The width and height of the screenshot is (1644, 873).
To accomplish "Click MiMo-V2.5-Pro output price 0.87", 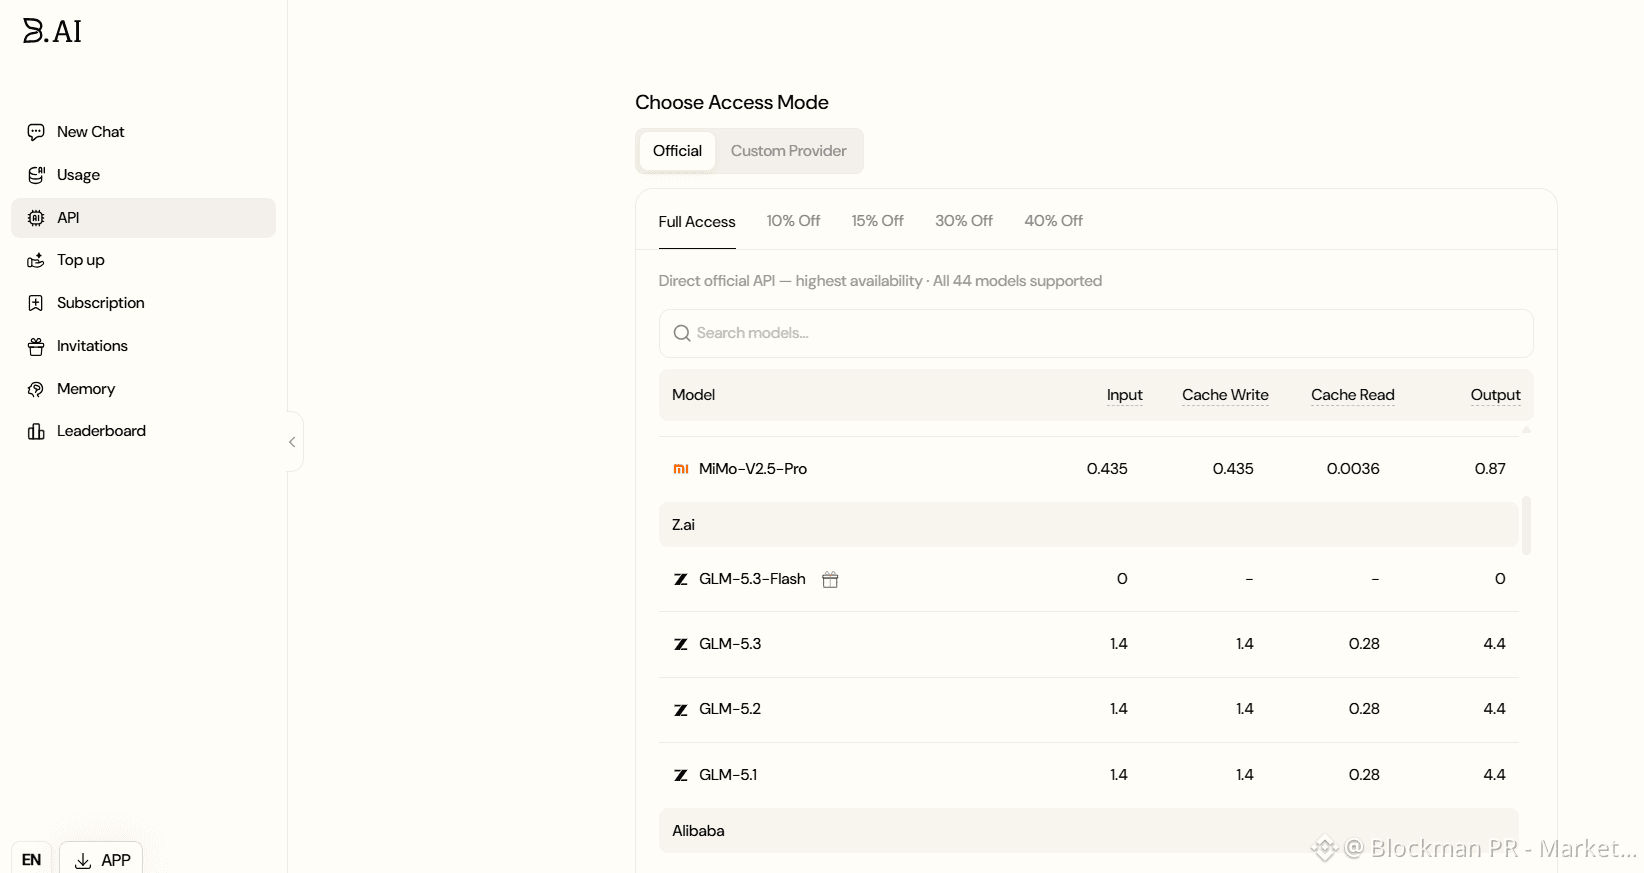I will (1490, 469).
